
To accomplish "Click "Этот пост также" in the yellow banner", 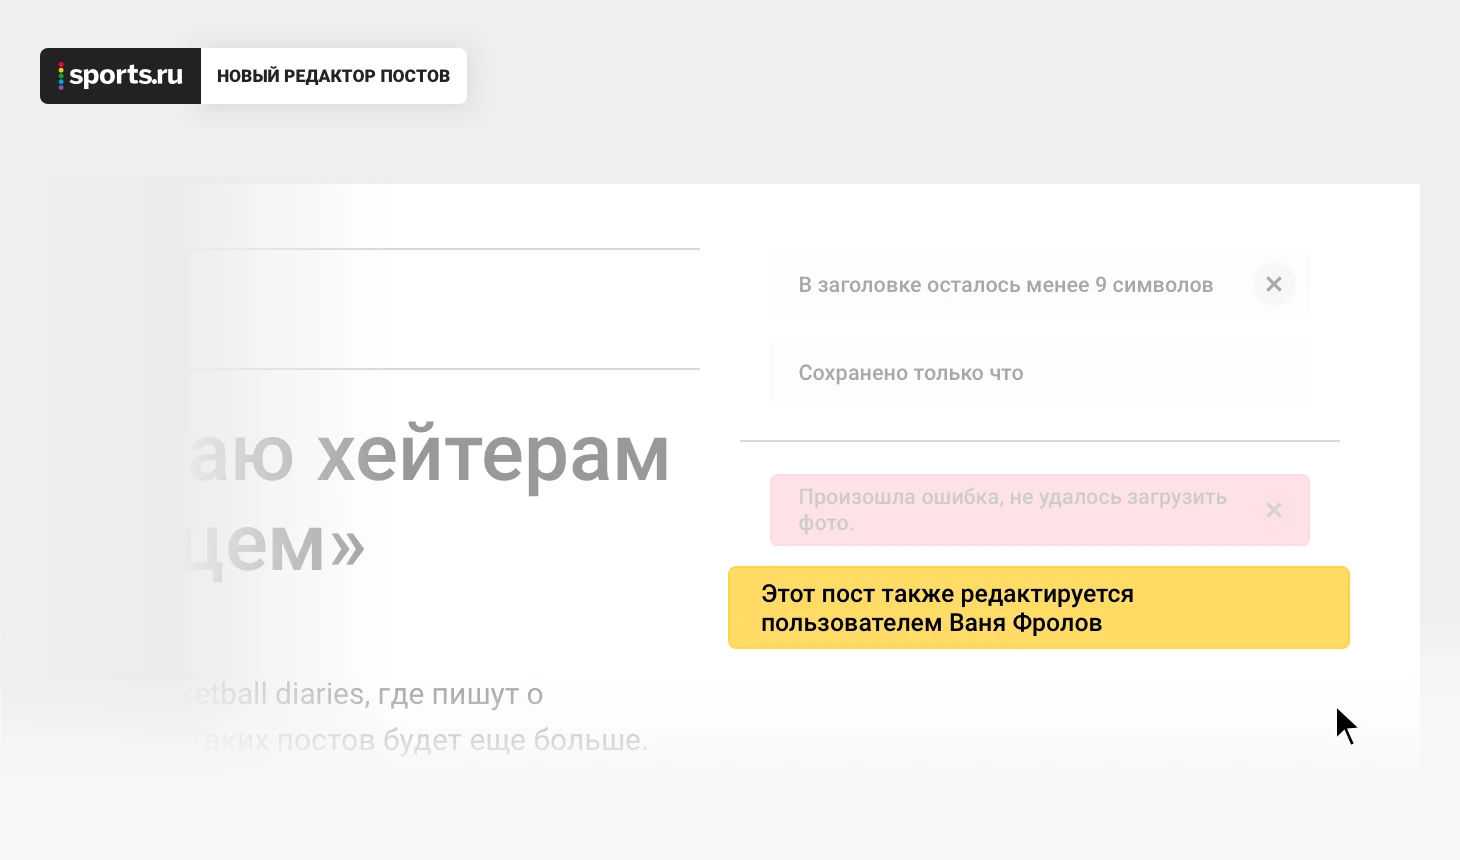I will pyautogui.click(x=857, y=594).
